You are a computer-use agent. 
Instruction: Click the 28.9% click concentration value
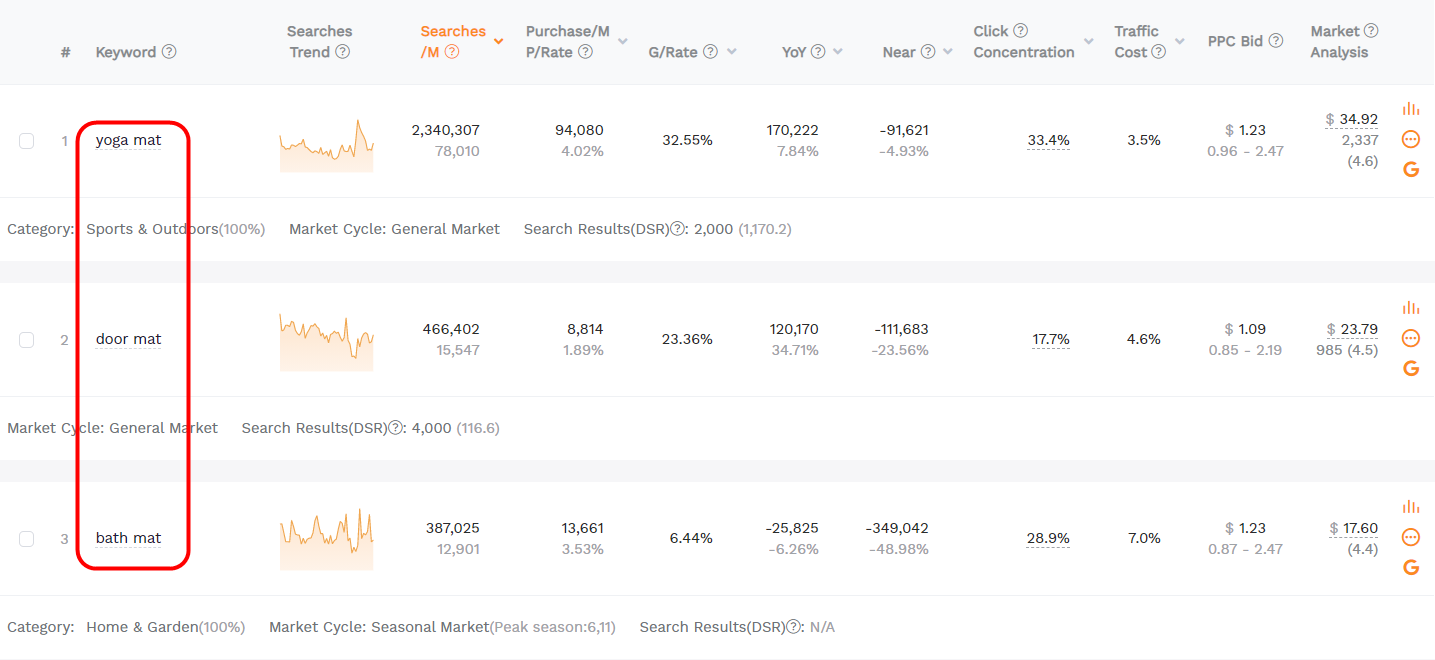[x=1048, y=539]
